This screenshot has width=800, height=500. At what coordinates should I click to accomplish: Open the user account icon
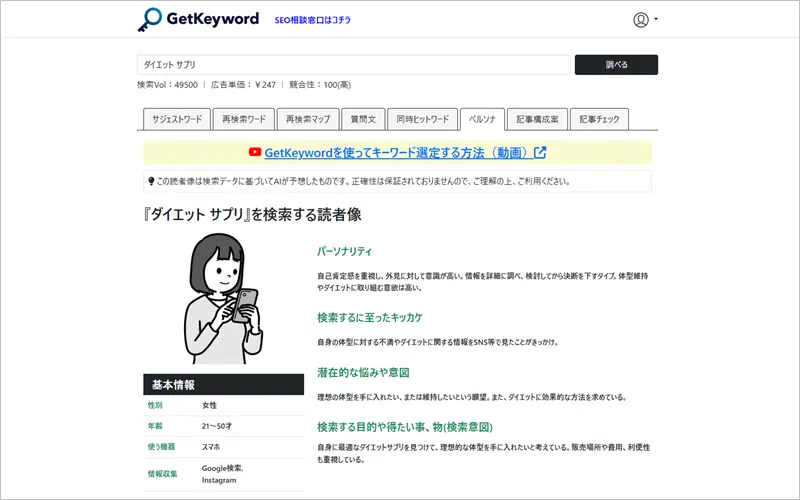tap(641, 19)
